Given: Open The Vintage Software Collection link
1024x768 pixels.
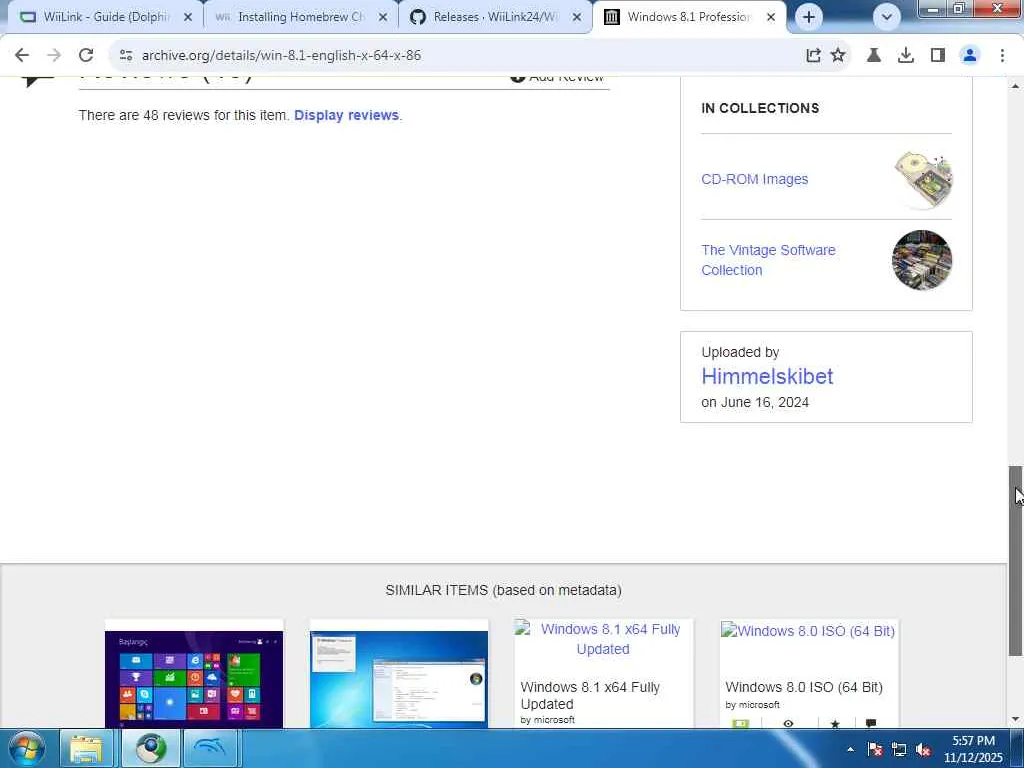Looking at the screenshot, I should pyautogui.click(x=768, y=260).
